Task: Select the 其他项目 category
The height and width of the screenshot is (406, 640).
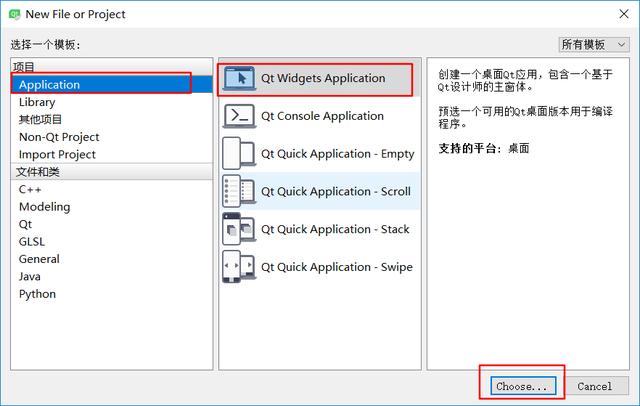Action: pos(112,120)
